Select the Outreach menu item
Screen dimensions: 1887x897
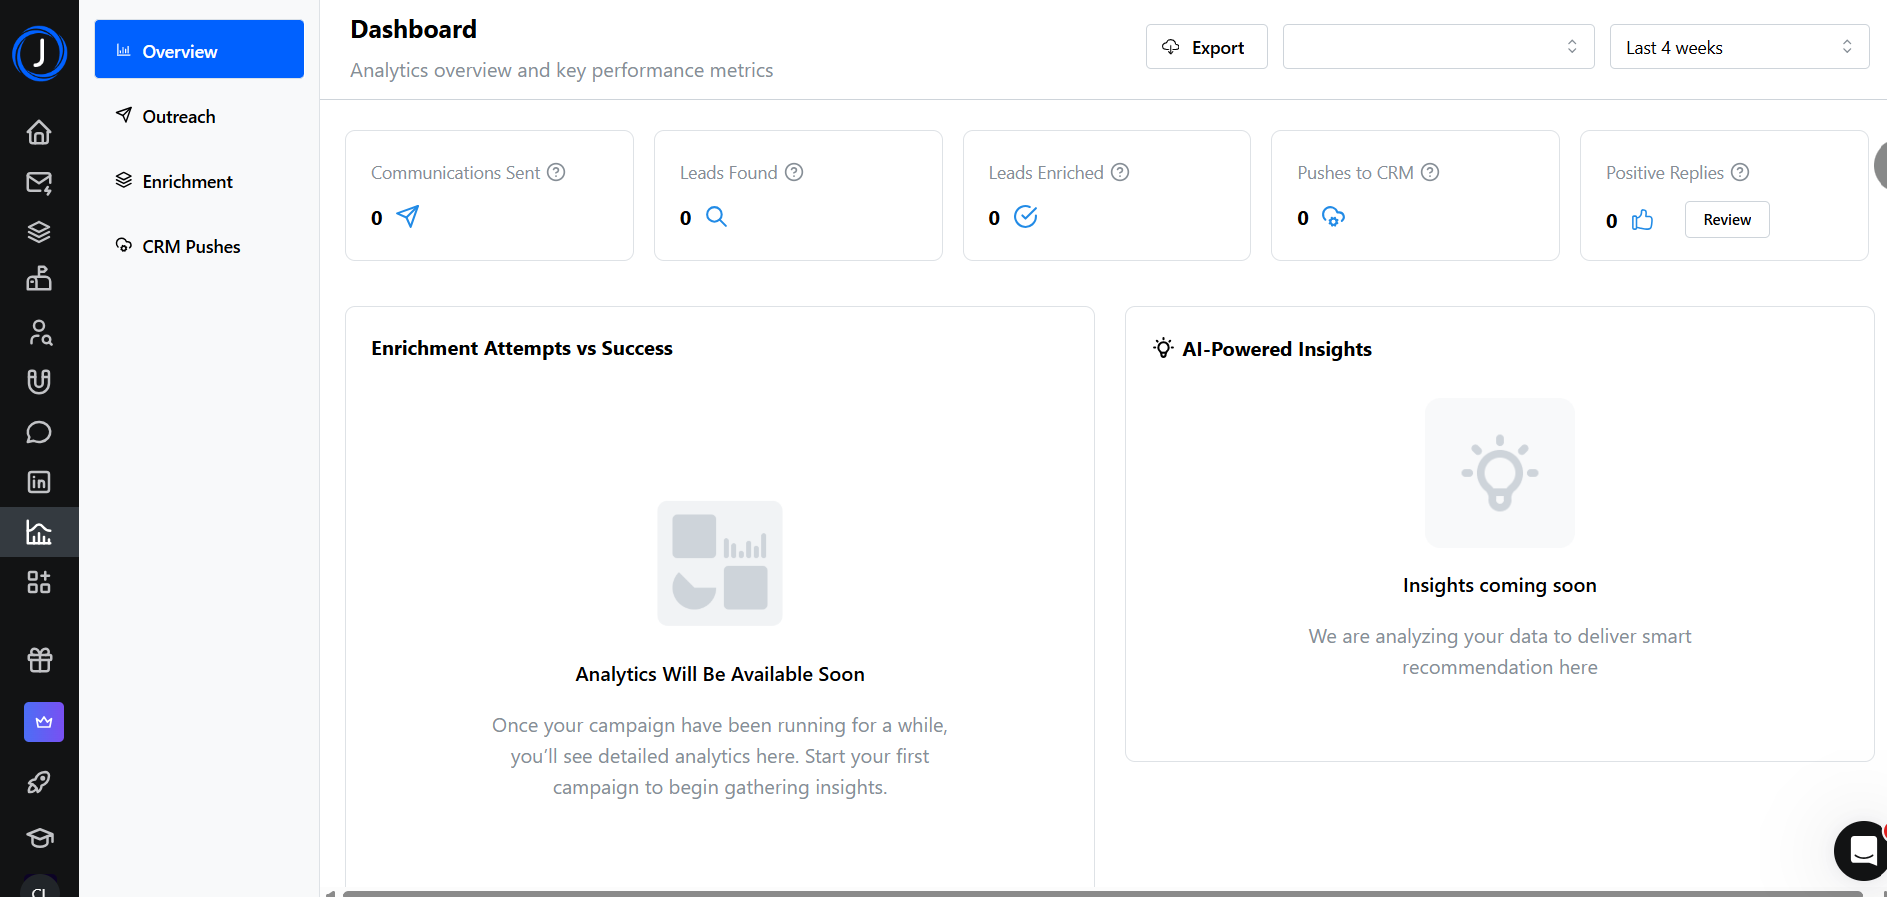pos(179,117)
